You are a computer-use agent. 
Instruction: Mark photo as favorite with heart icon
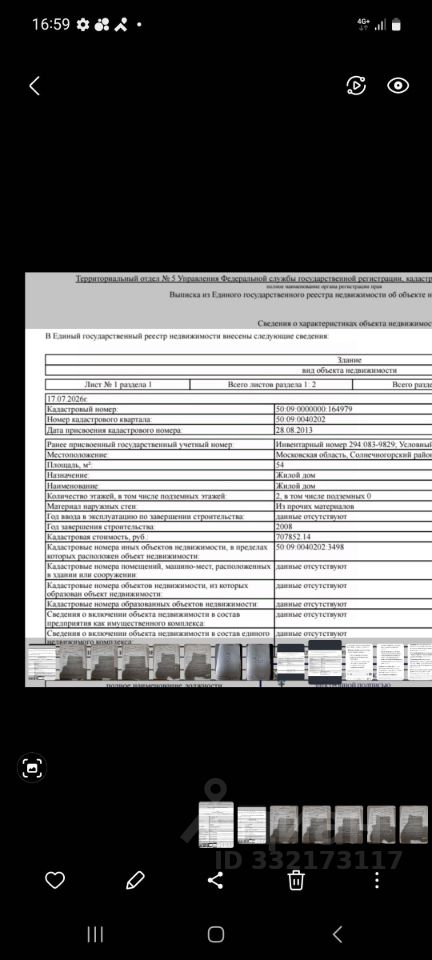(x=55, y=880)
